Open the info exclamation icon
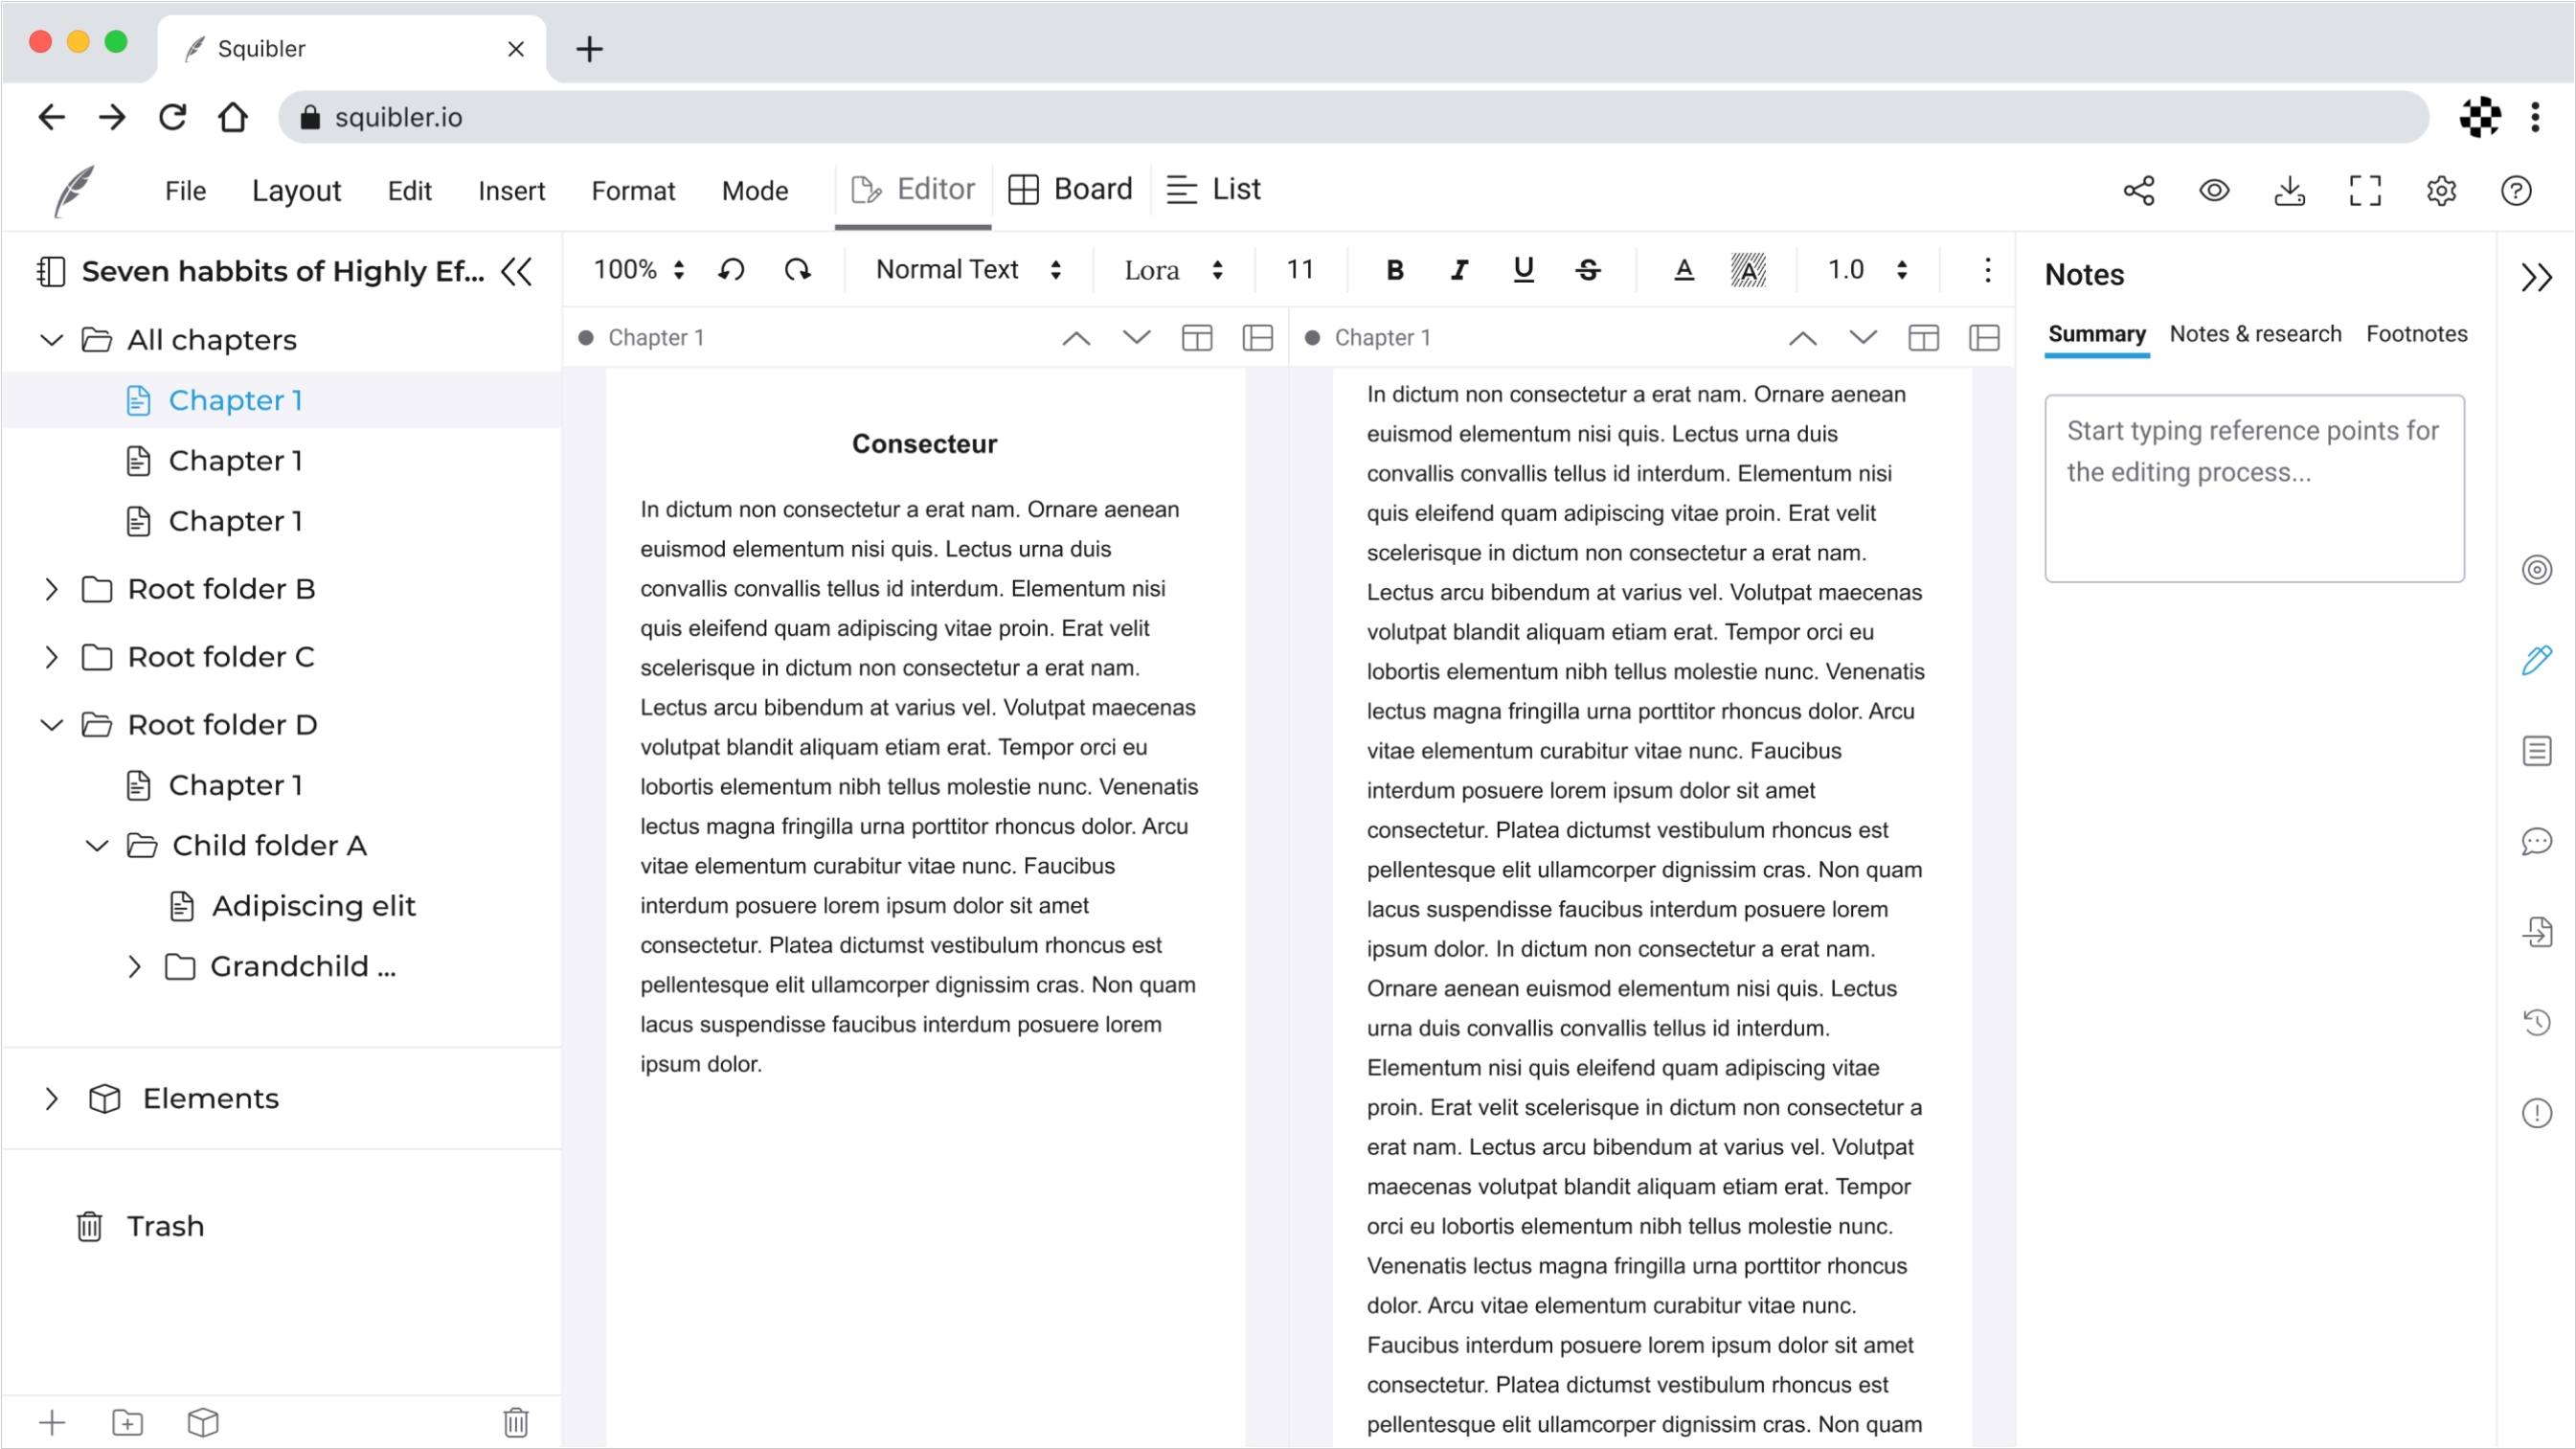 (x=2537, y=1113)
